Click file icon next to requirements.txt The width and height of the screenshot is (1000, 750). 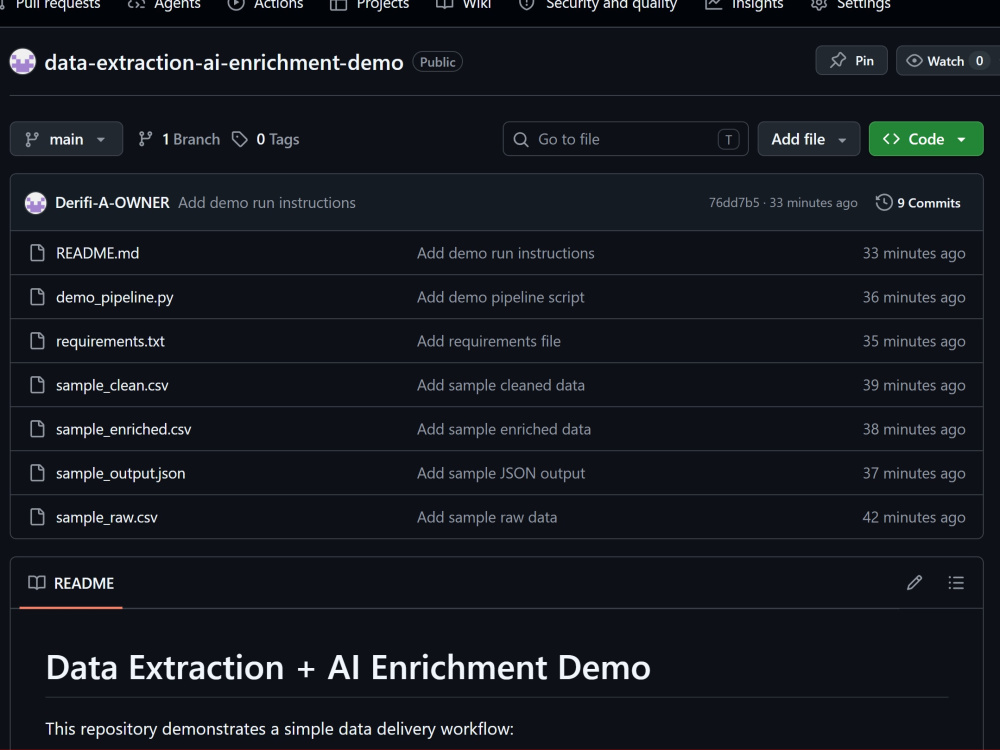pyautogui.click(x=38, y=341)
